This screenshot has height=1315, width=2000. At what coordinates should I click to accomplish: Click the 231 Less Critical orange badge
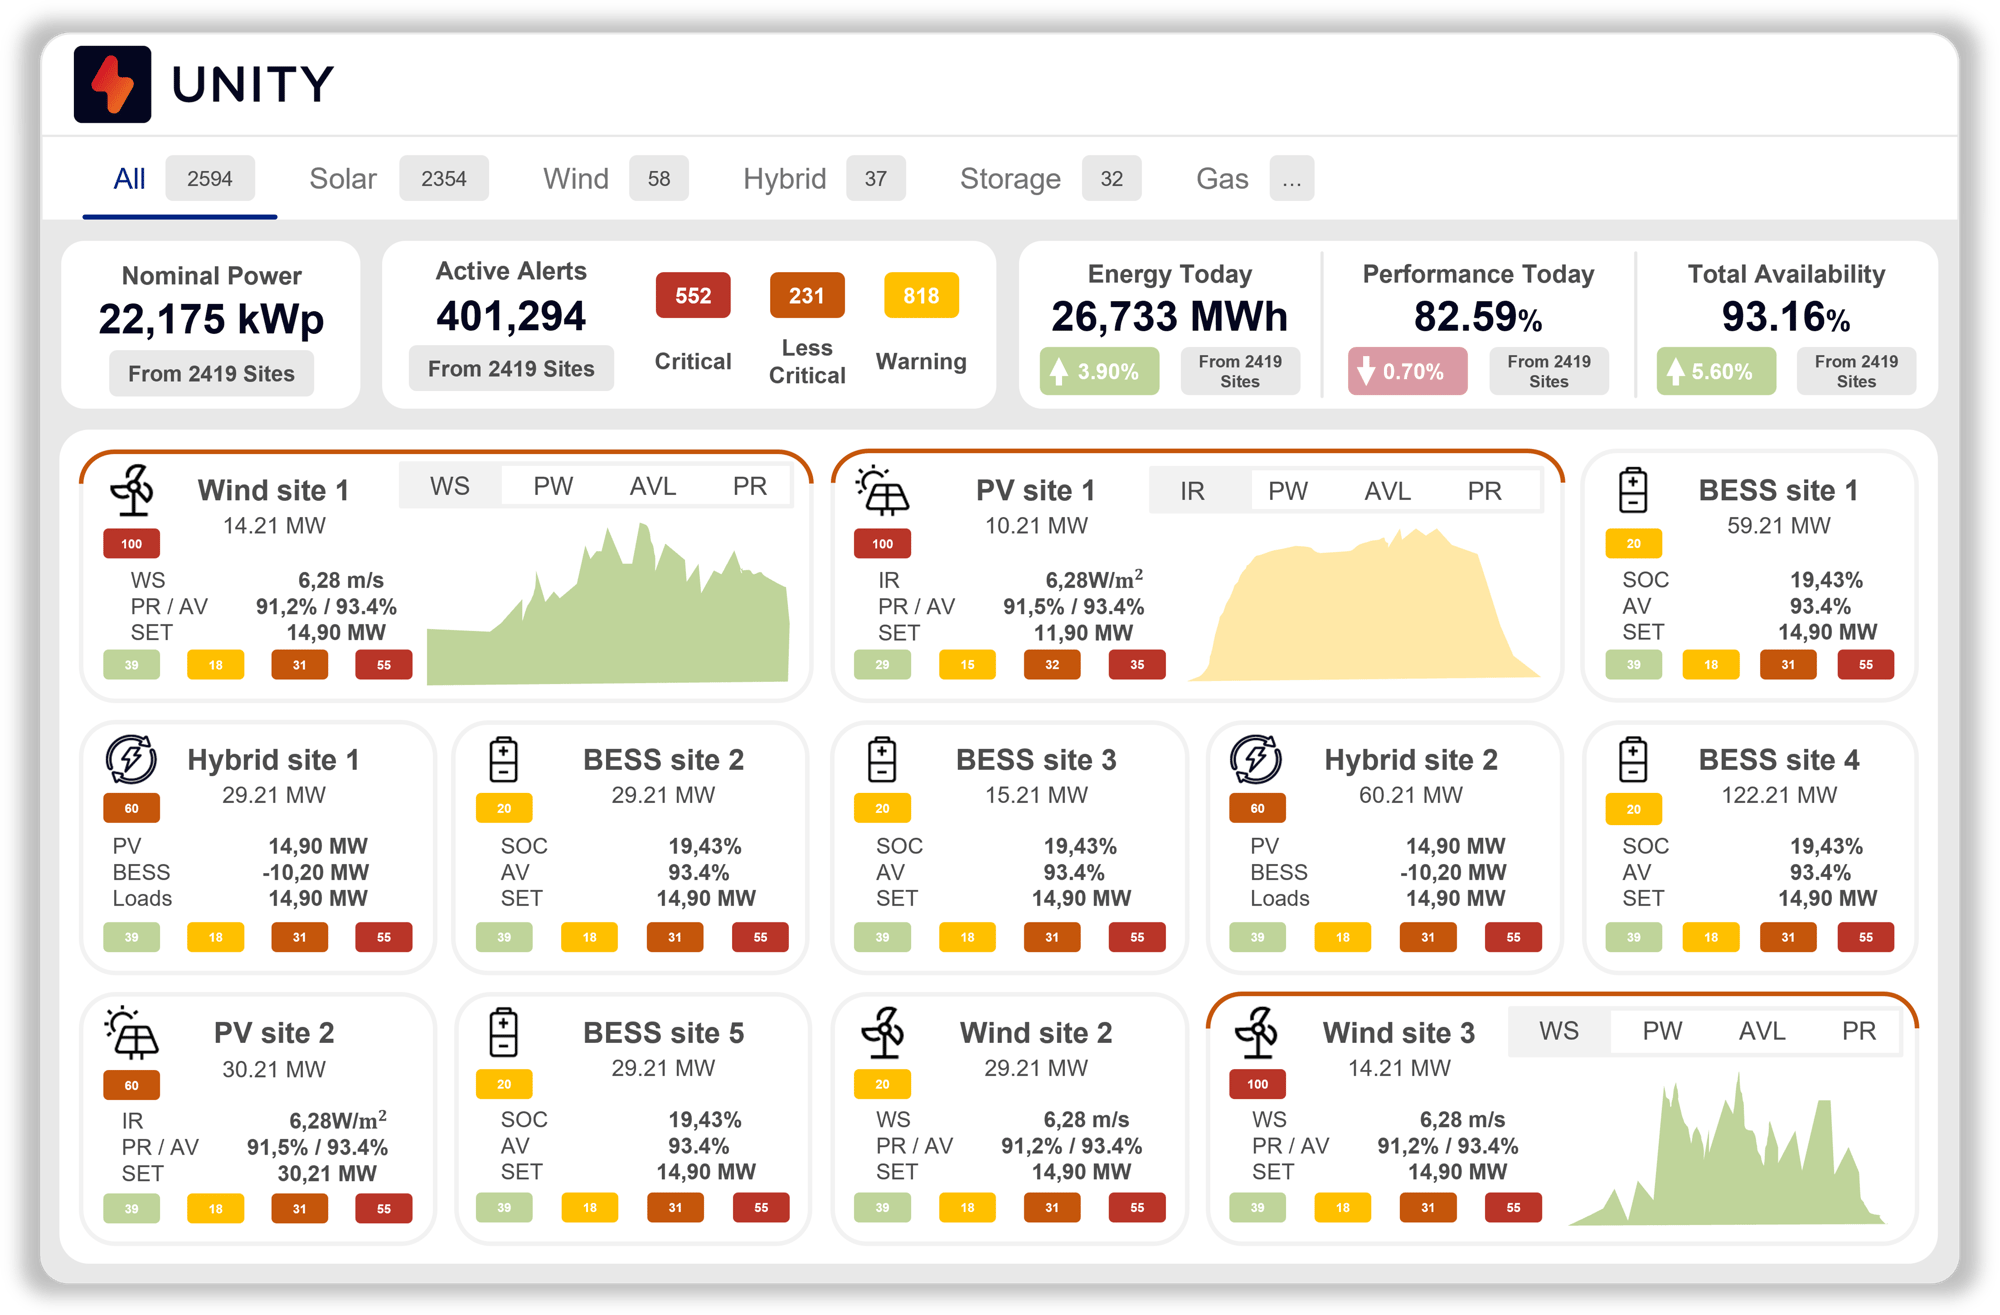pos(806,296)
